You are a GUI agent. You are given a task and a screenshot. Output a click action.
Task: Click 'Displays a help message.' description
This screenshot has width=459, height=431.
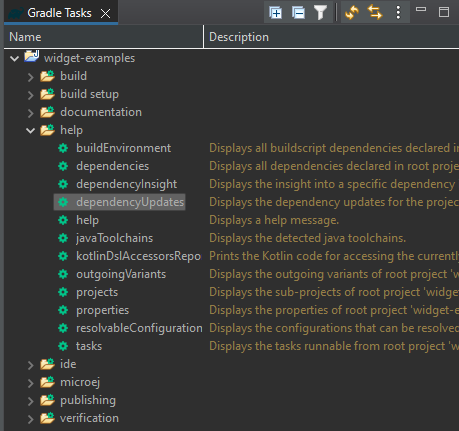click(274, 220)
